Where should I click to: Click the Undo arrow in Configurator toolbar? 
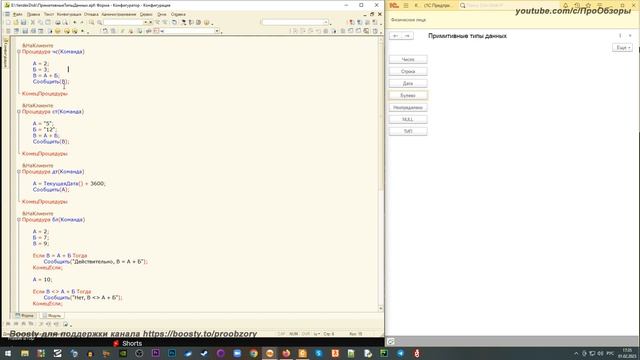75,22
